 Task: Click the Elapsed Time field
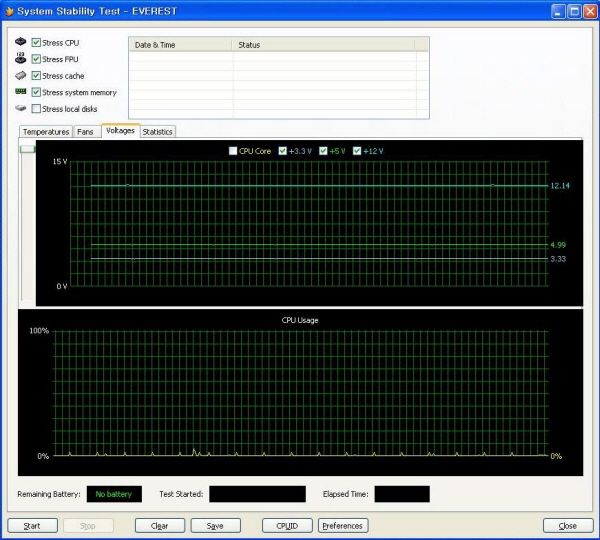[x=402, y=494]
